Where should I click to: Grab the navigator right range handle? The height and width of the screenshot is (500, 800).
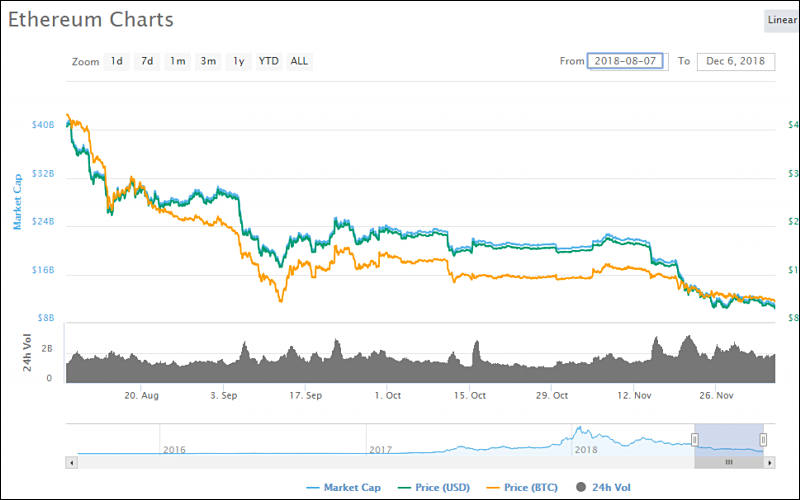[763, 439]
